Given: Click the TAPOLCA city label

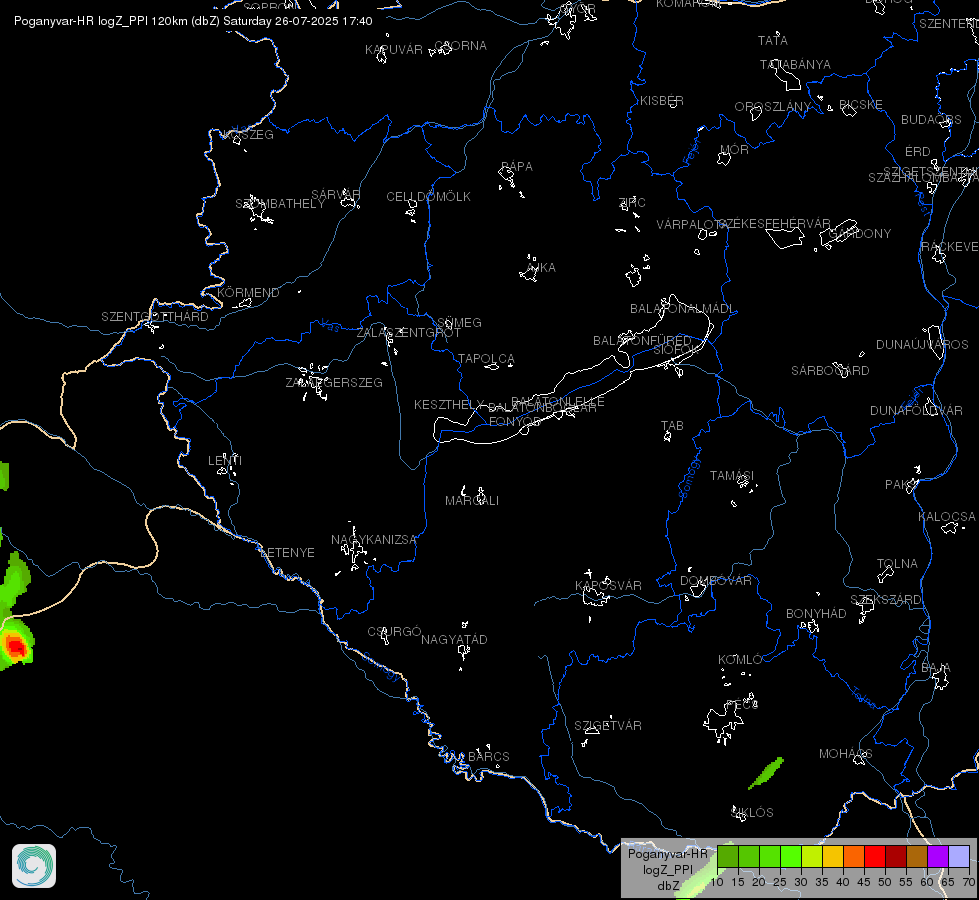Looking at the screenshot, I should (486, 359).
